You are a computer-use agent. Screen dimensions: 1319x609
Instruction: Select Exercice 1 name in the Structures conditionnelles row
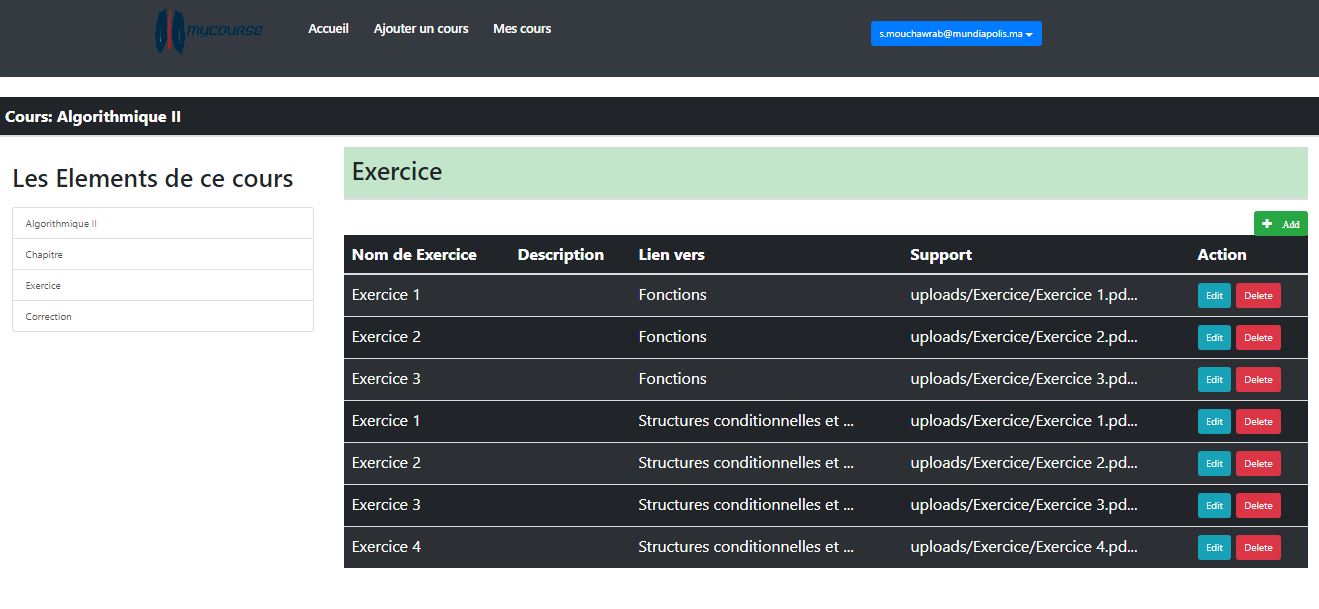[386, 421]
